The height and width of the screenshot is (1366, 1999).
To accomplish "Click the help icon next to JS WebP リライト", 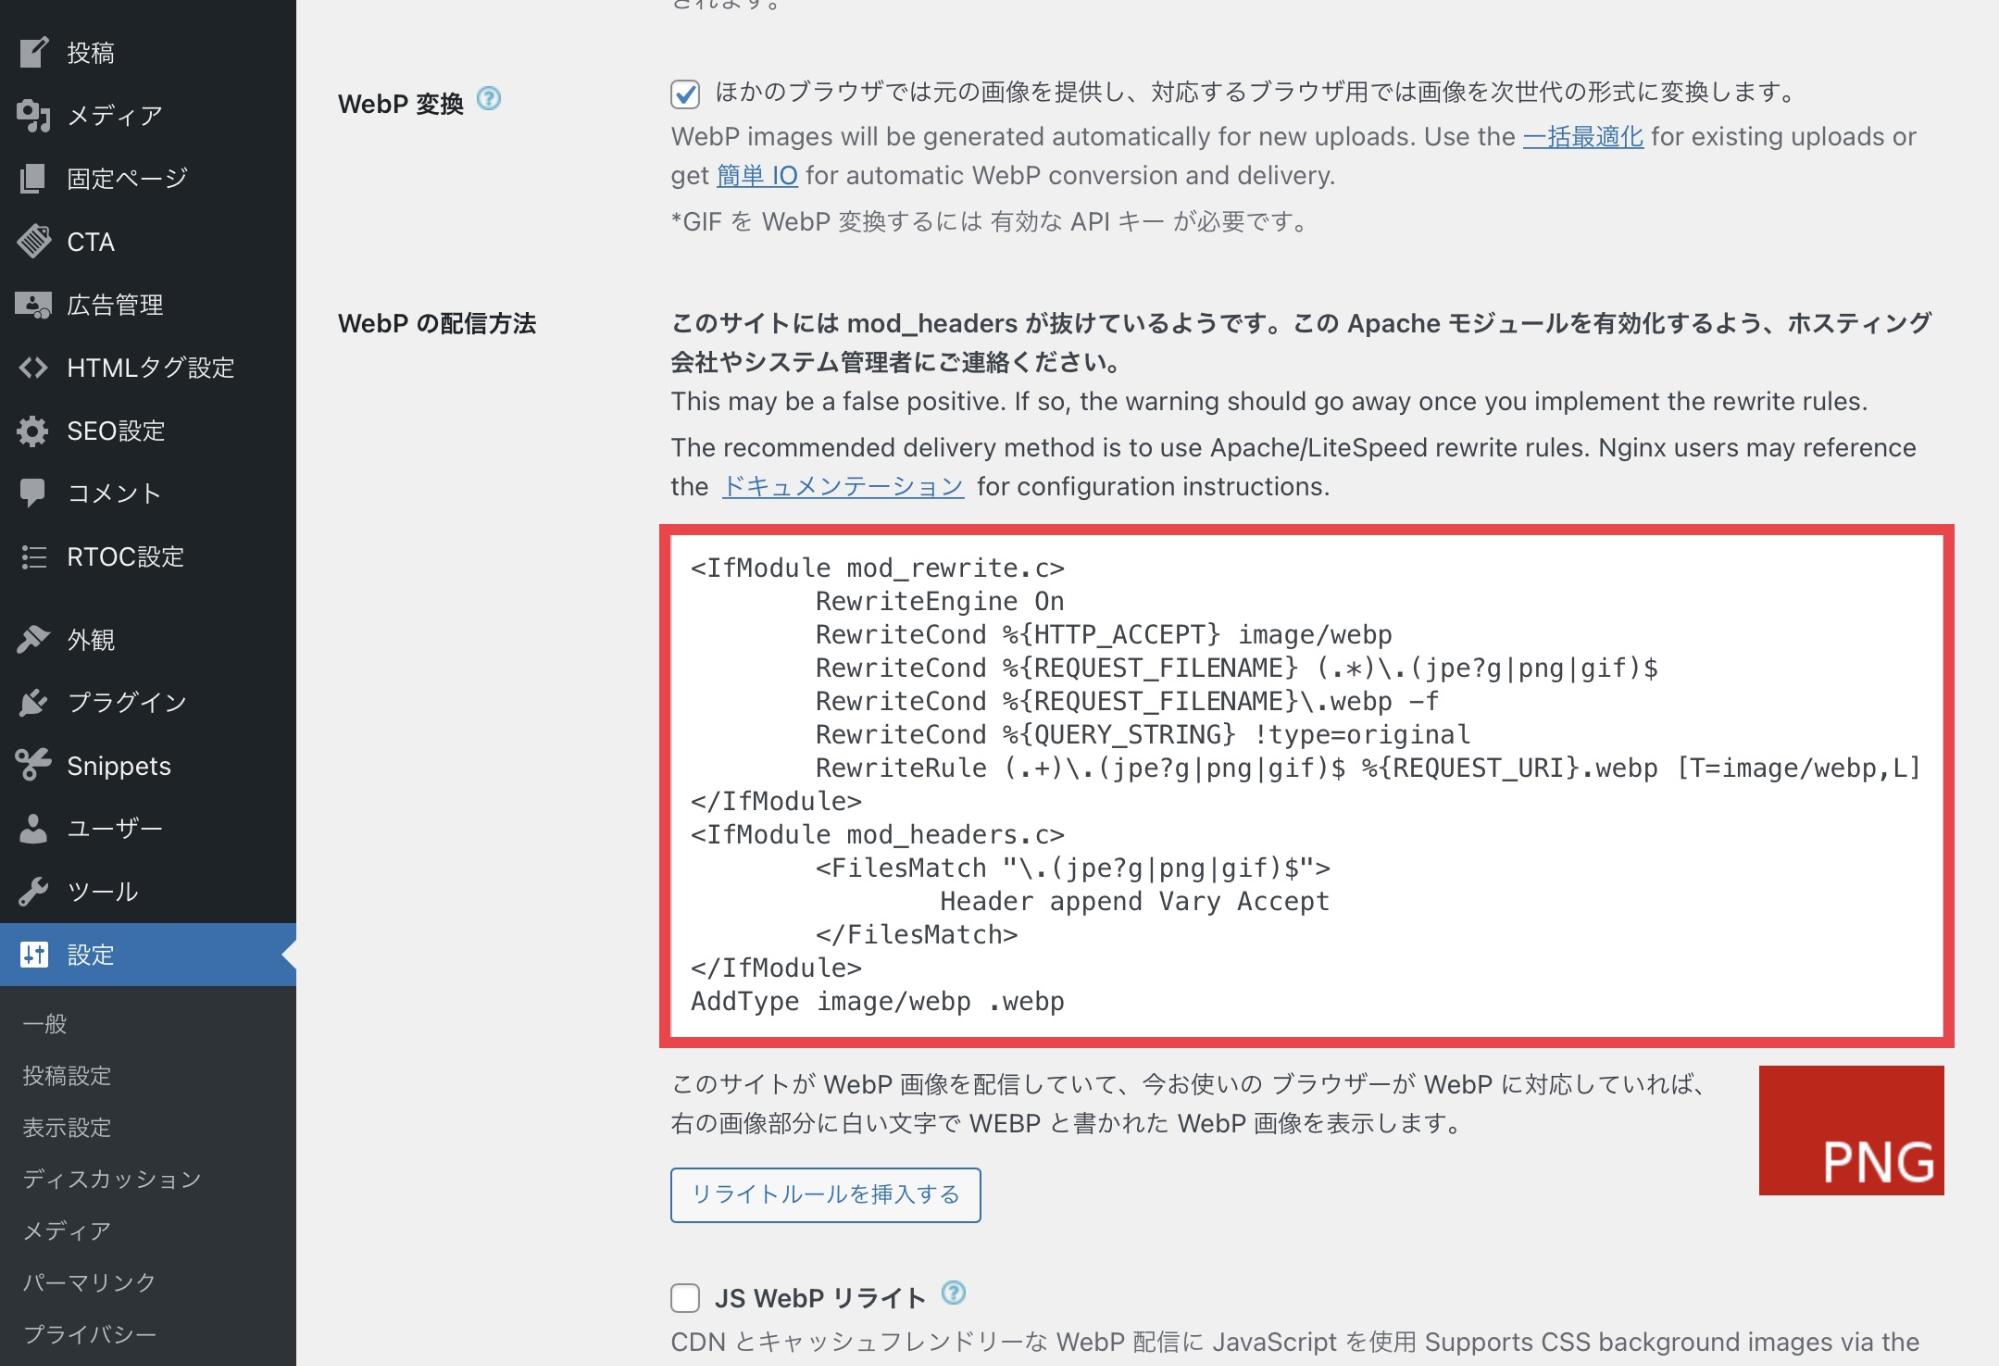I will point(954,1293).
